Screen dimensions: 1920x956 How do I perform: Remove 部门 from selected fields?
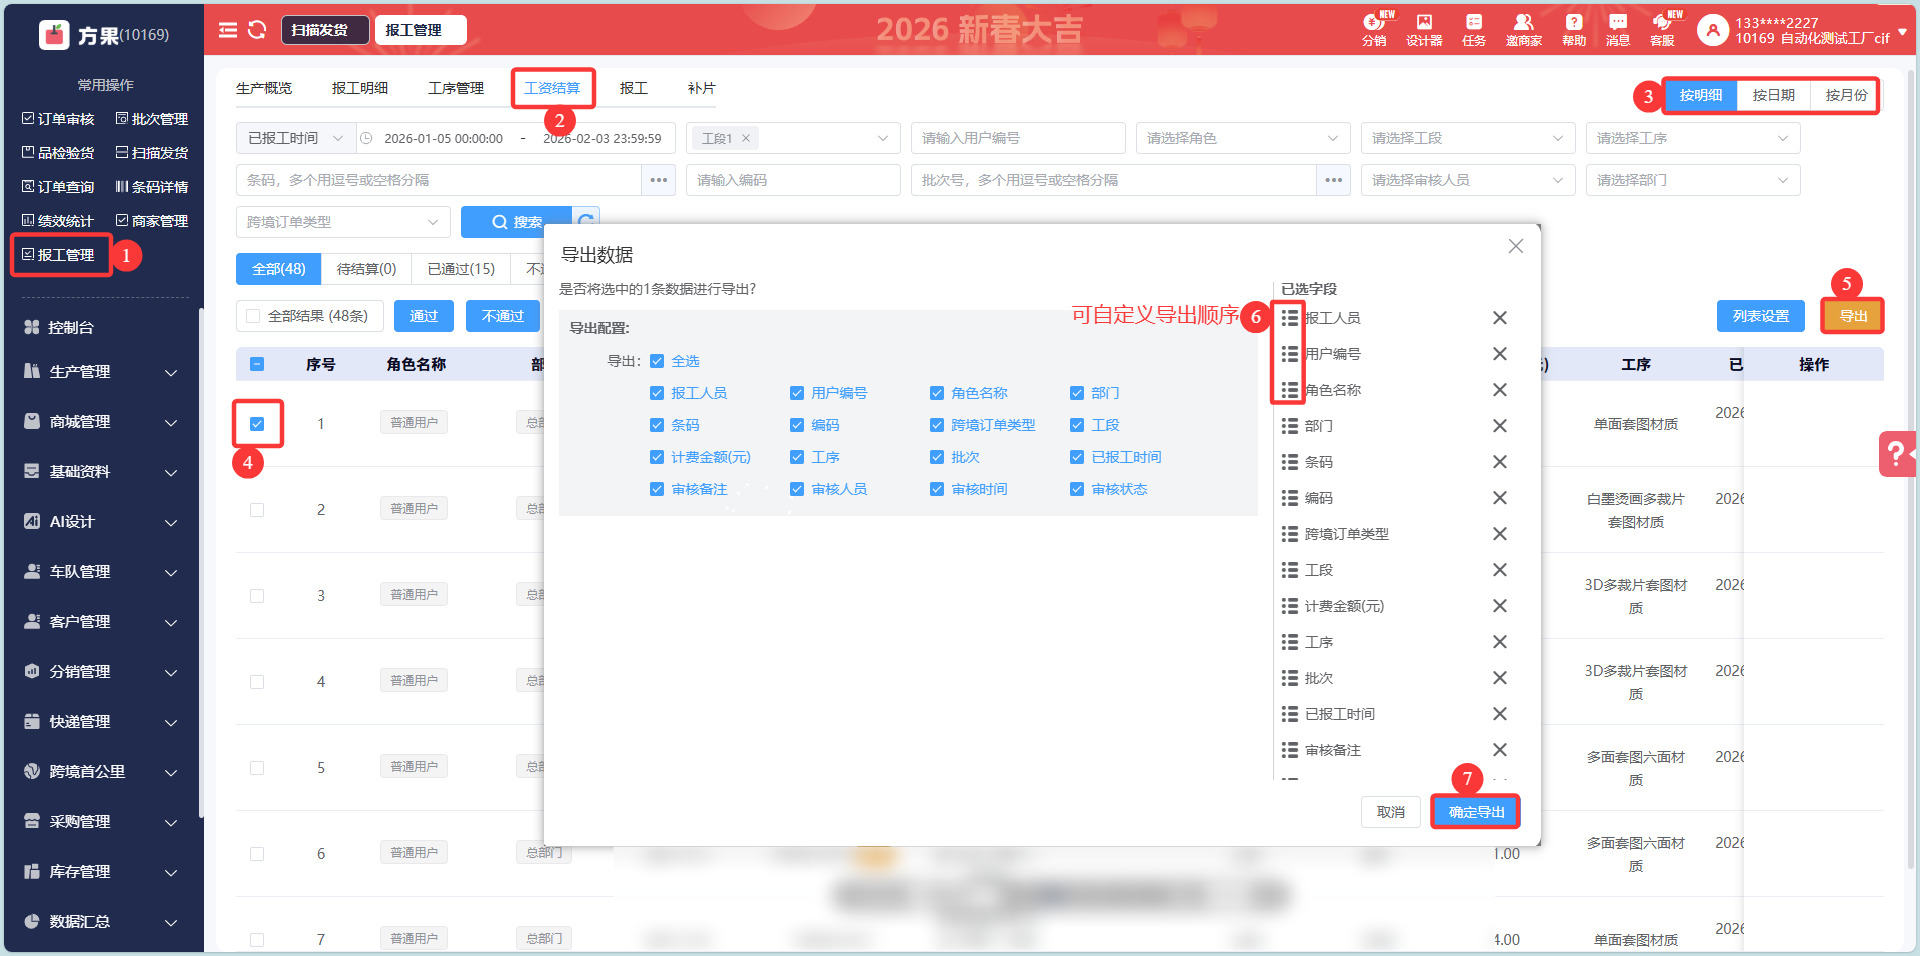[1500, 426]
